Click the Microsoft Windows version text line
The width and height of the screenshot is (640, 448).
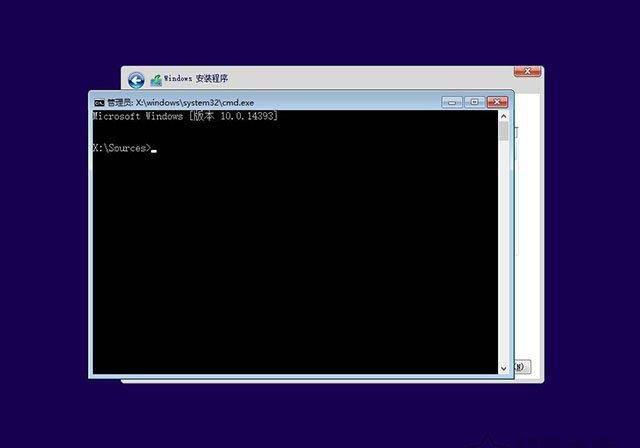tap(185, 116)
